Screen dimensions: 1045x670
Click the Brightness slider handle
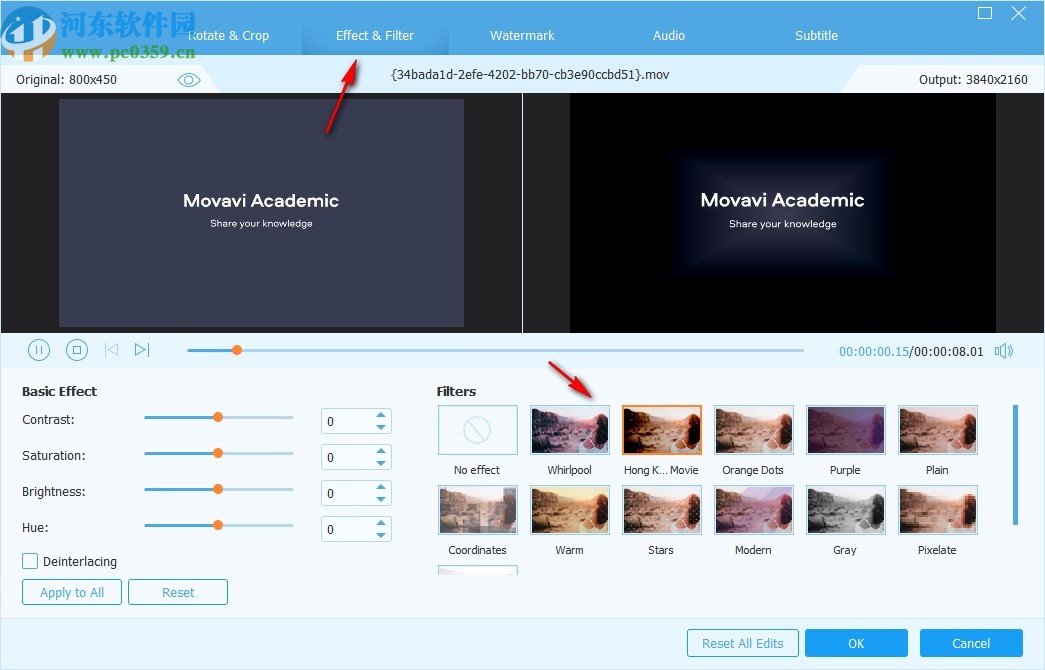click(218, 489)
